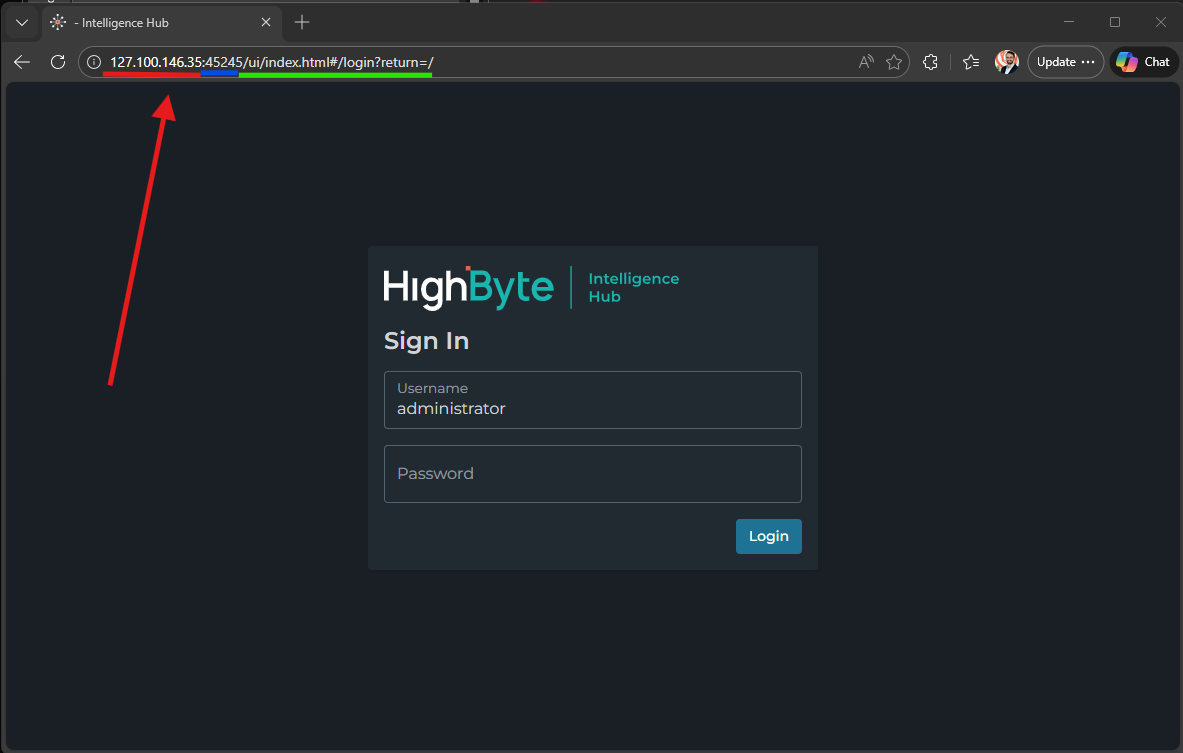Focus the Username field
This screenshot has width=1183, height=753.
[592, 400]
